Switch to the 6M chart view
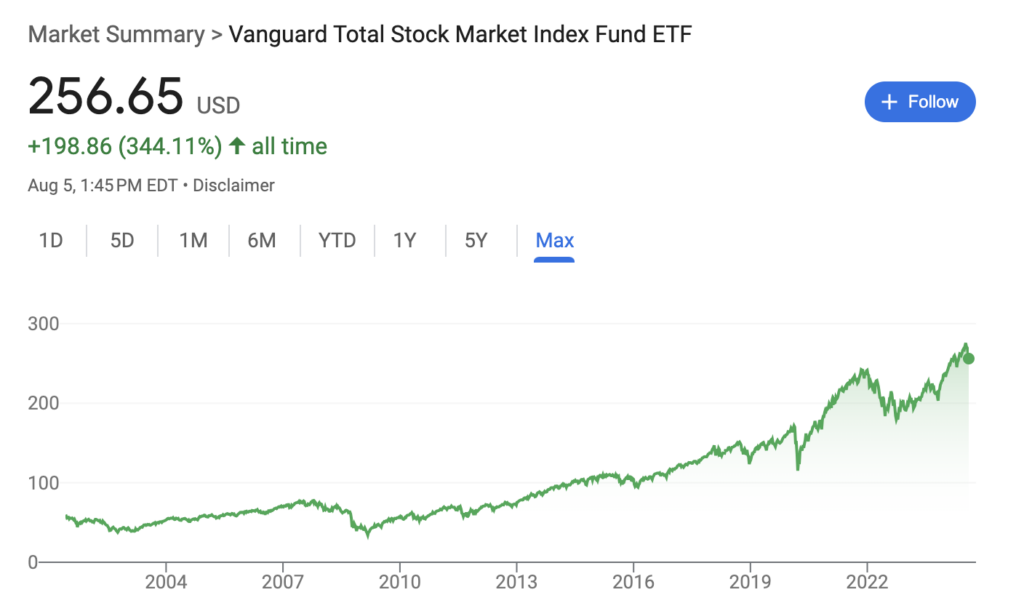This screenshot has width=1024, height=611. (264, 240)
